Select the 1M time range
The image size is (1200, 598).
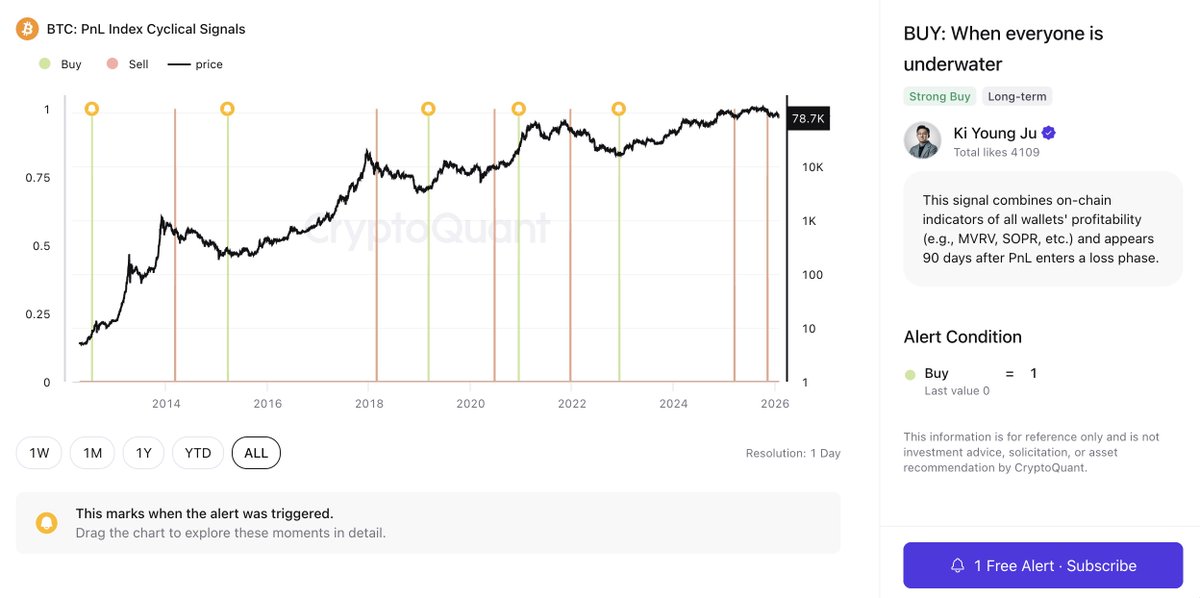[x=92, y=452]
